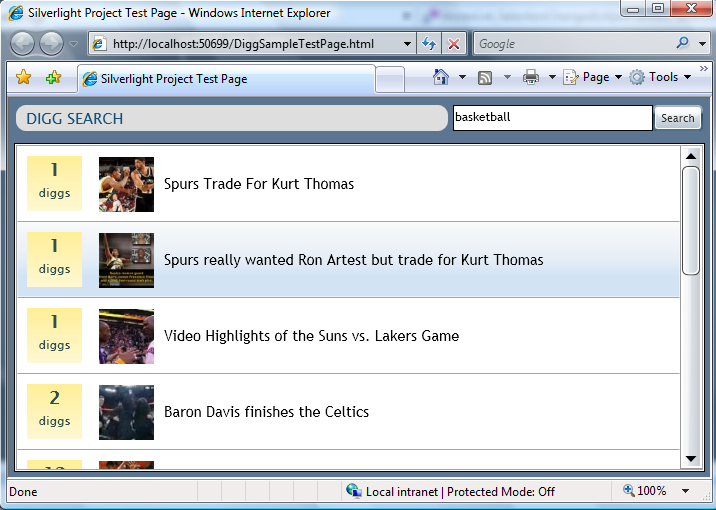The image size is (716, 510).
Task: Click the localhost address bar URL
Action: coord(243,44)
